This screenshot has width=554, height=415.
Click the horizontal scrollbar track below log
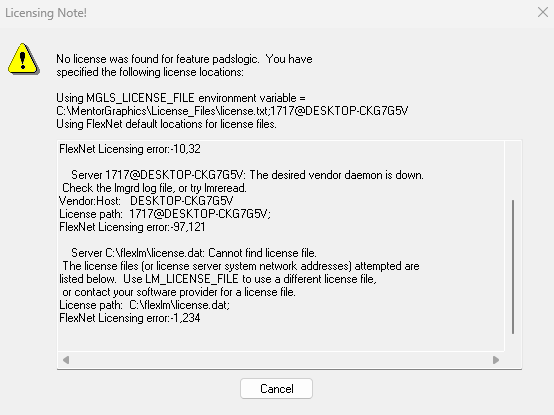pos(281,360)
